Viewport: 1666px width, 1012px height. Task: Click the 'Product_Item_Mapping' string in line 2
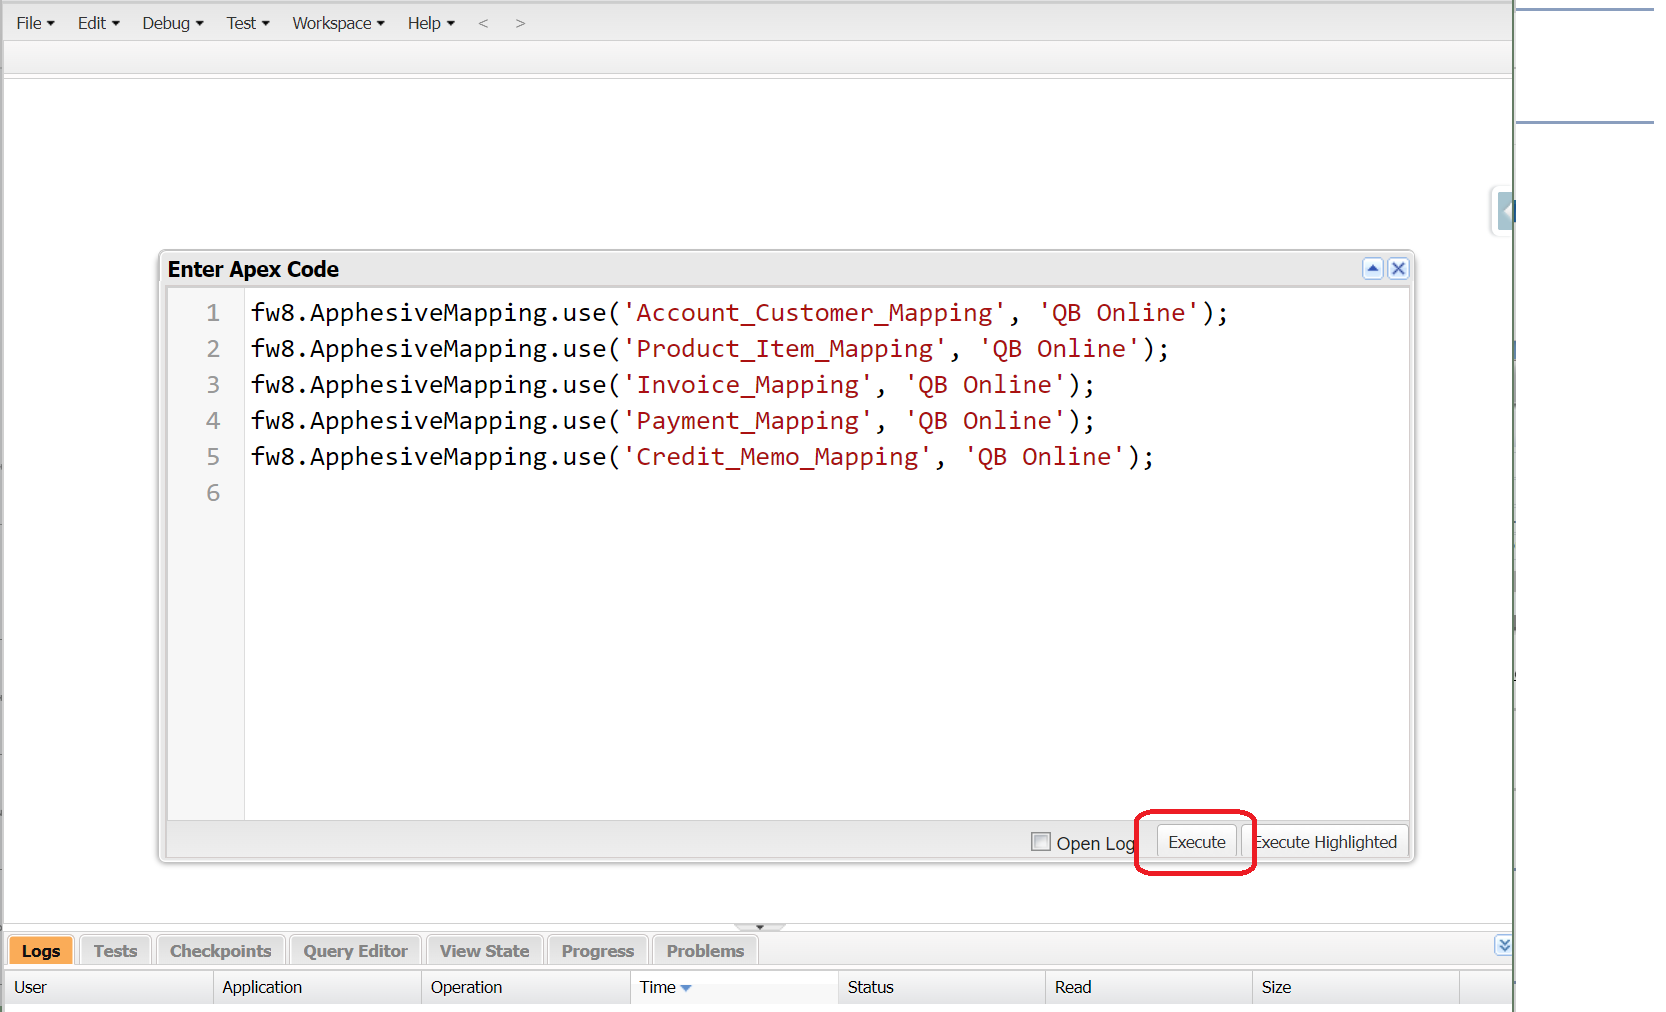point(785,349)
